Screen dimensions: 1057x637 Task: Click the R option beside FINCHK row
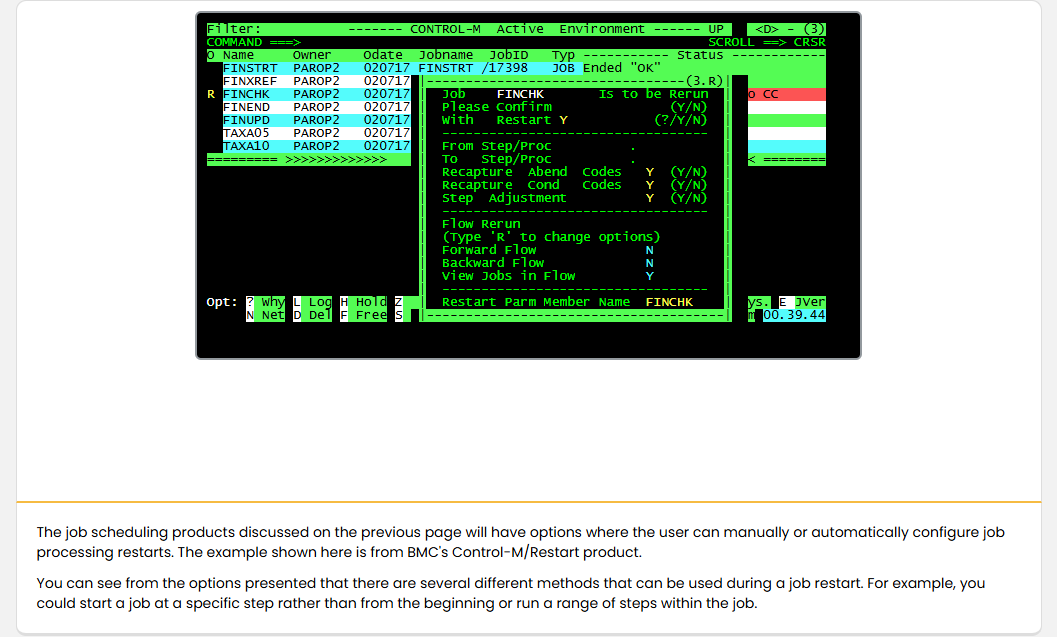pos(211,94)
